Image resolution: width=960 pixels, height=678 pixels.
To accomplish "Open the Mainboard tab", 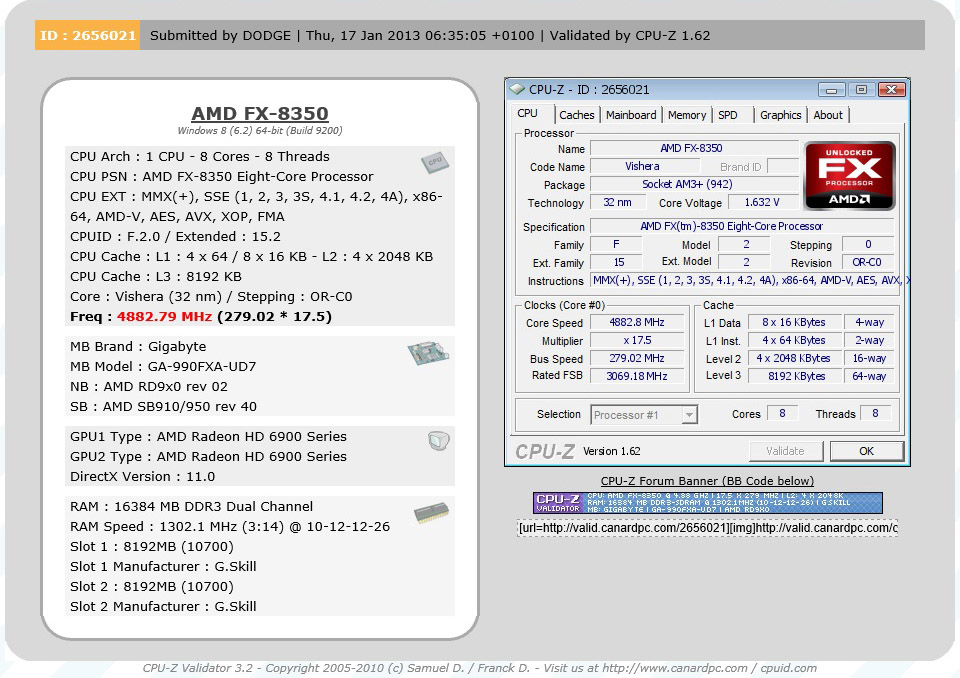I will (x=631, y=115).
